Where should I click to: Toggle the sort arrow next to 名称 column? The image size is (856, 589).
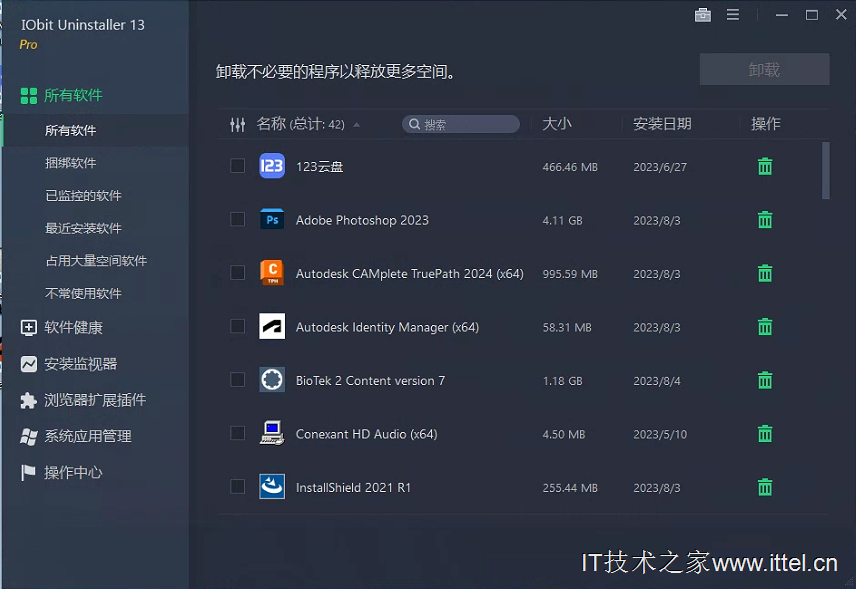356,125
